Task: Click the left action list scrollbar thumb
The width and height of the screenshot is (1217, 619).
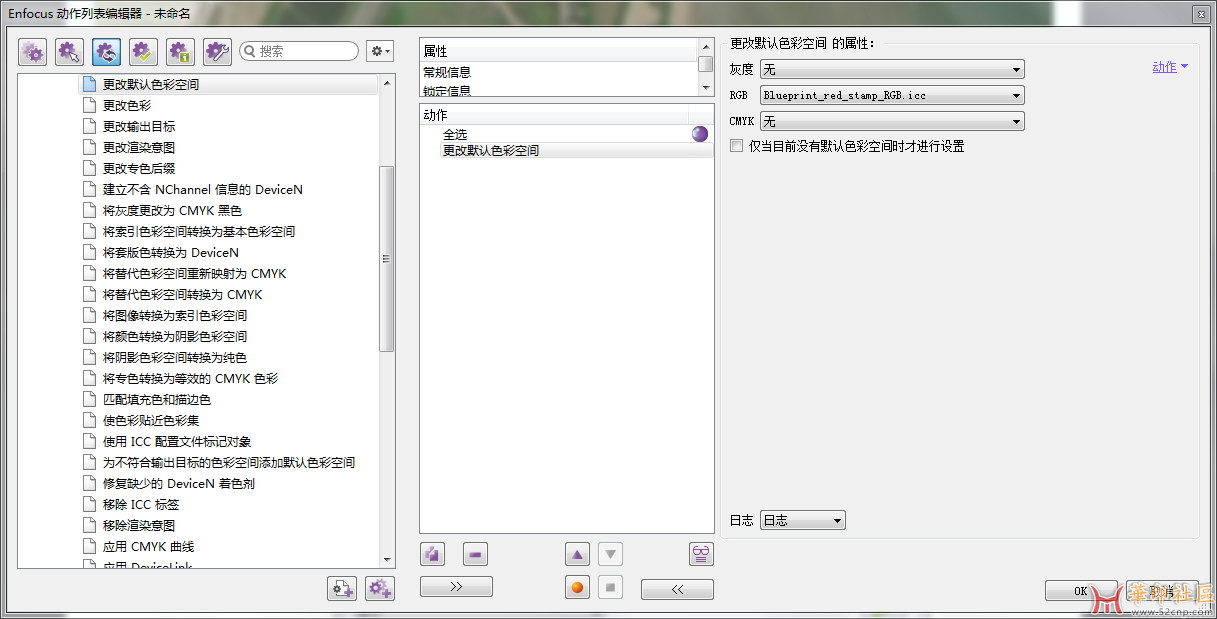Action: point(387,258)
